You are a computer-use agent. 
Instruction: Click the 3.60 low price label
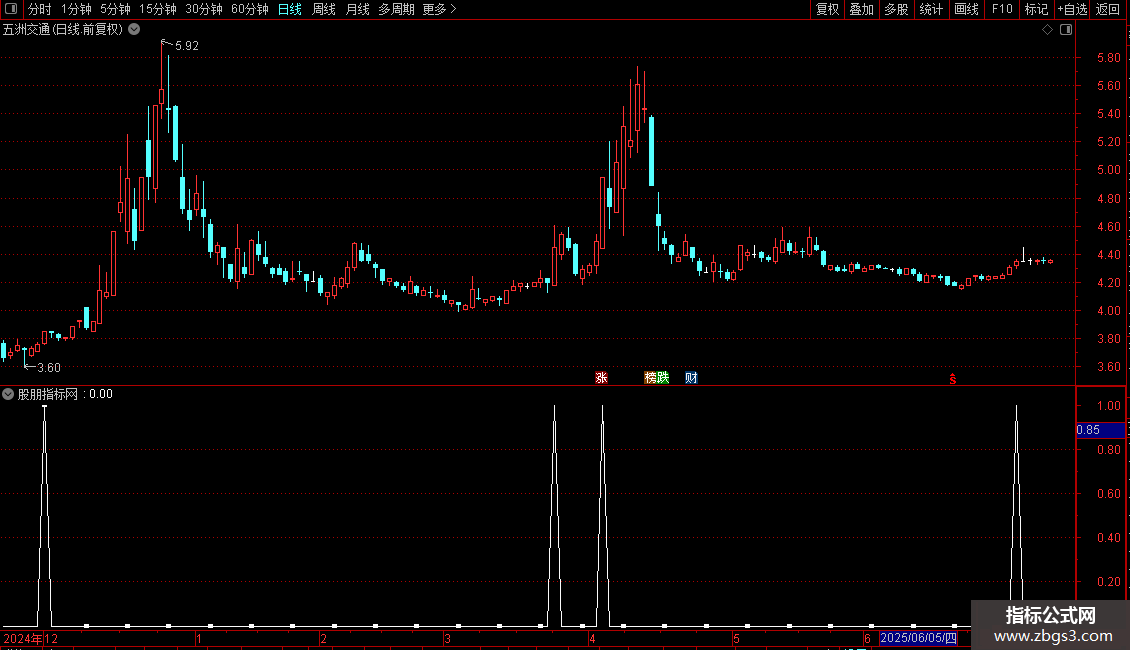48,368
